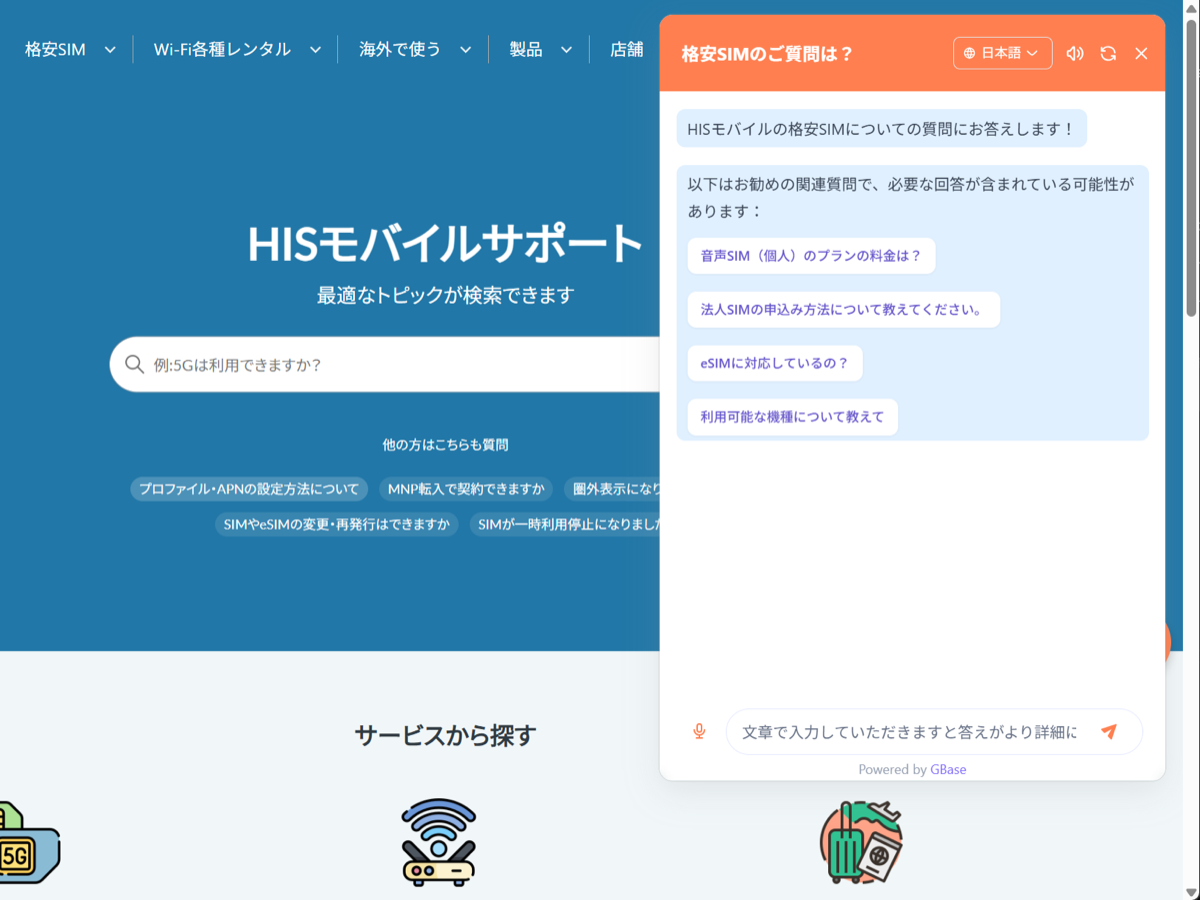This screenshot has height=900, width=1200.
Task: Open topic 圏外表示になり
Action: point(612,489)
